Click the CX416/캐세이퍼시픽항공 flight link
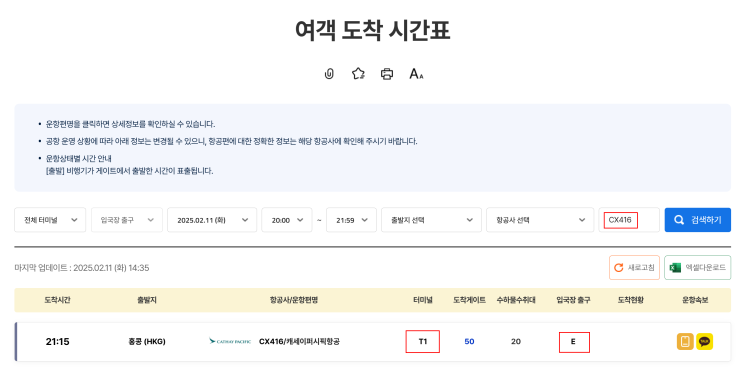The width and height of the screenshot is (743, 371). coord(299,342)
